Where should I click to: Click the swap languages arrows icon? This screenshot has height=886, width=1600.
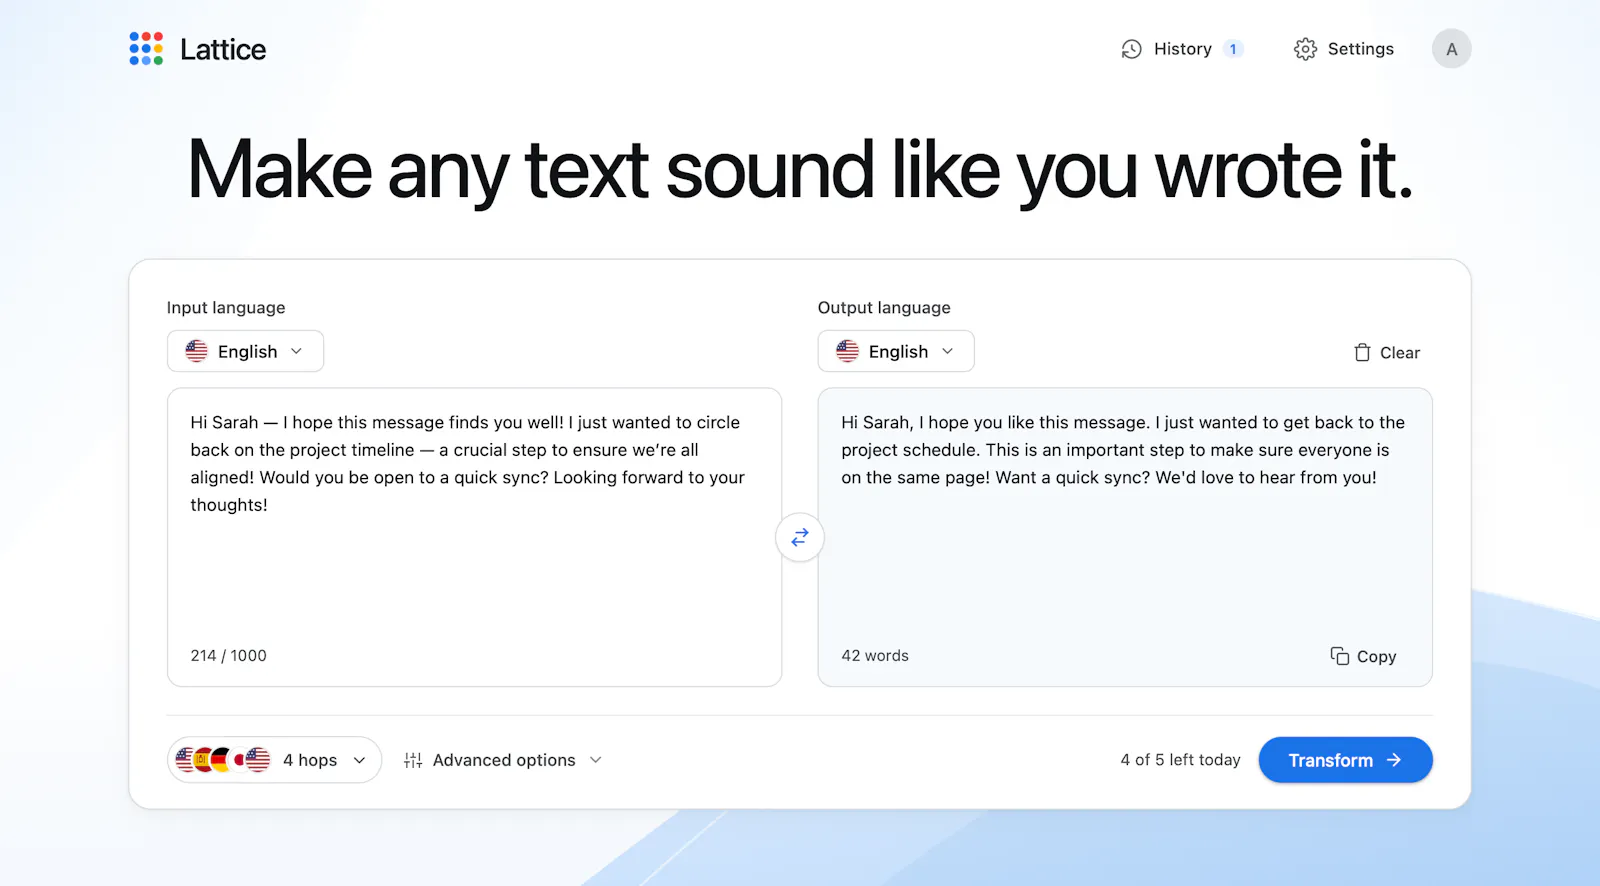[x=800, y=538]
